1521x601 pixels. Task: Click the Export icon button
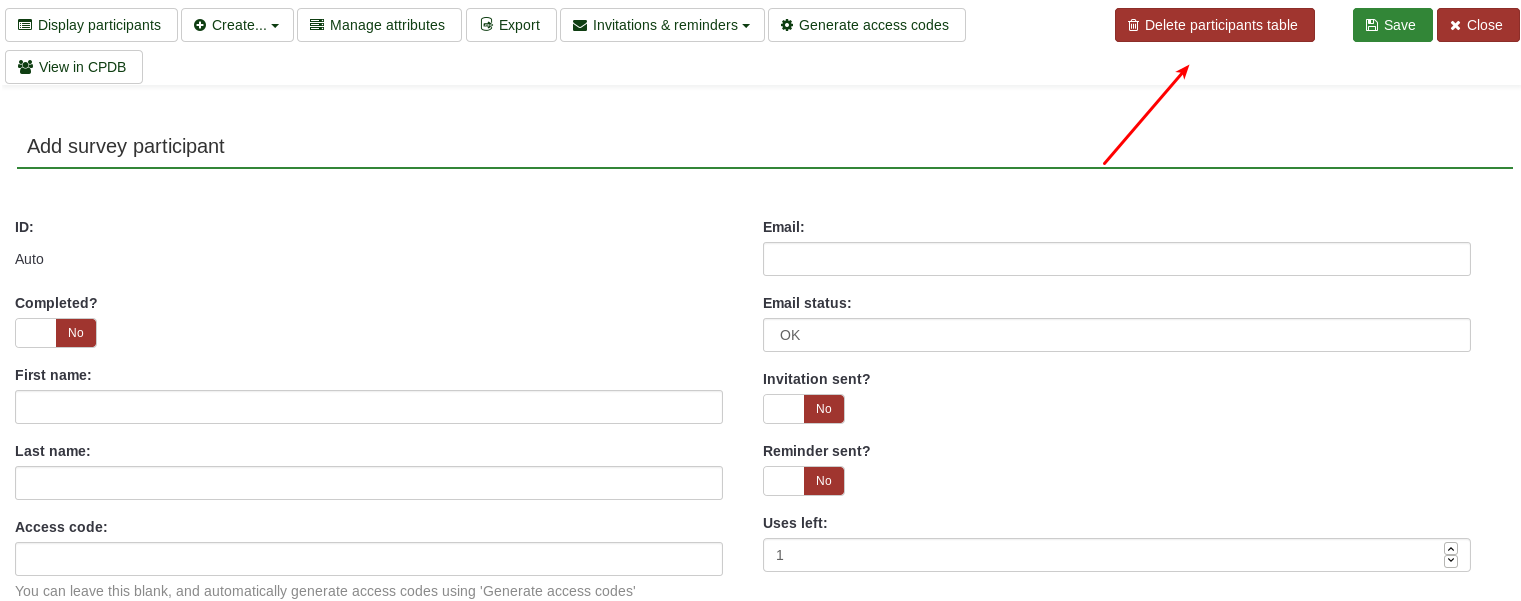click(x=487, y=25)
